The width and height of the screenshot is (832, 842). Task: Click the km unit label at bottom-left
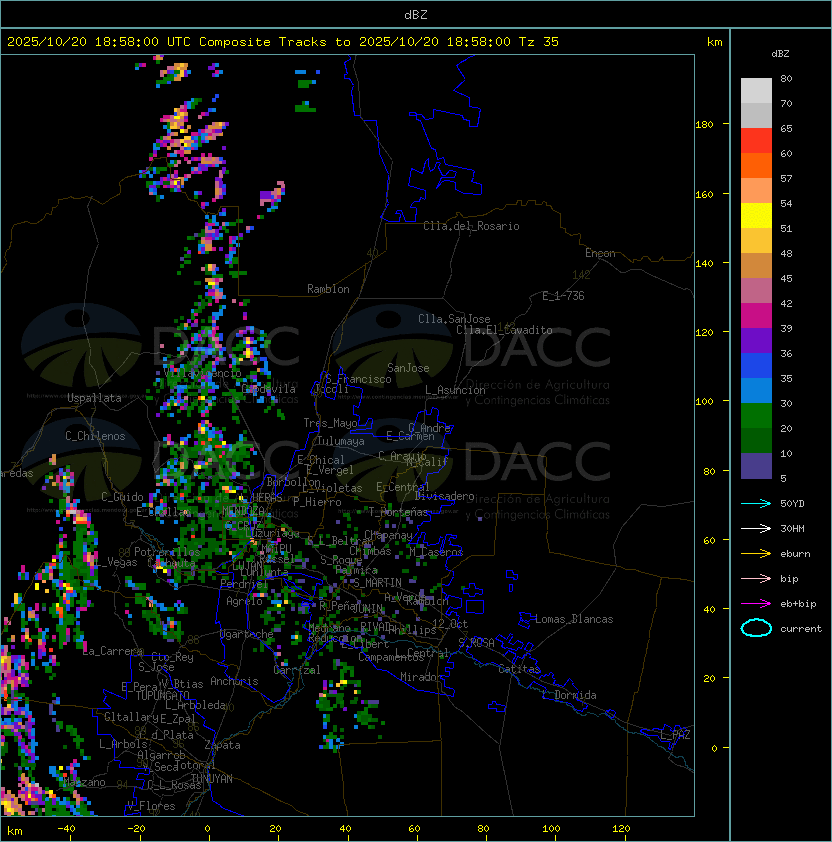coord(15,831)
